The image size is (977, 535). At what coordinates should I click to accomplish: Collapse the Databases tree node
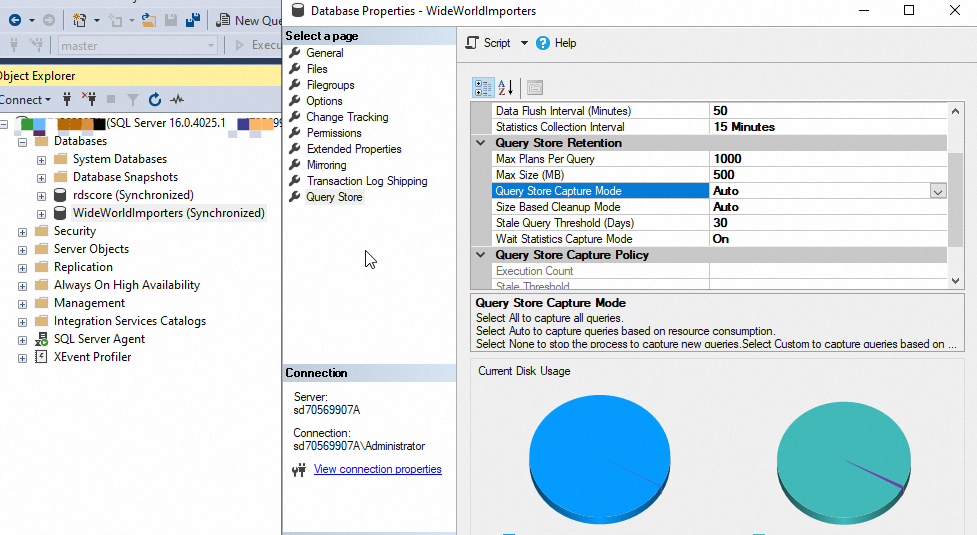(22, 142)
